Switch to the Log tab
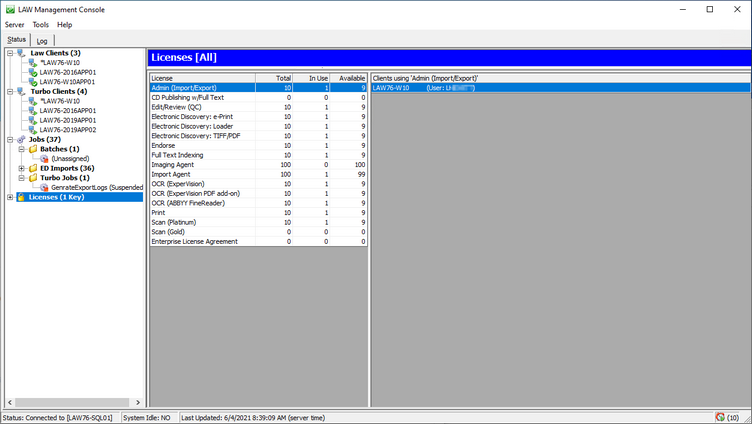The width and height of the screenshot is (752, 424). pyautogui.click(x=43, y=40)
